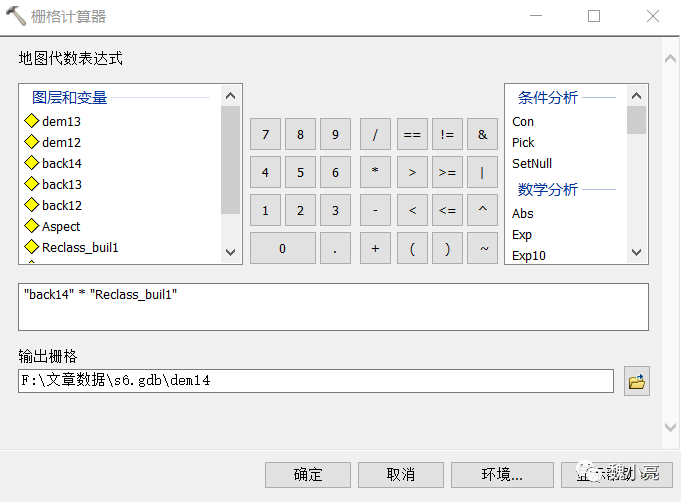This screenshot has width=681, height=502.
Task: Click the output raster path field
Action: [x=316, y=381]
